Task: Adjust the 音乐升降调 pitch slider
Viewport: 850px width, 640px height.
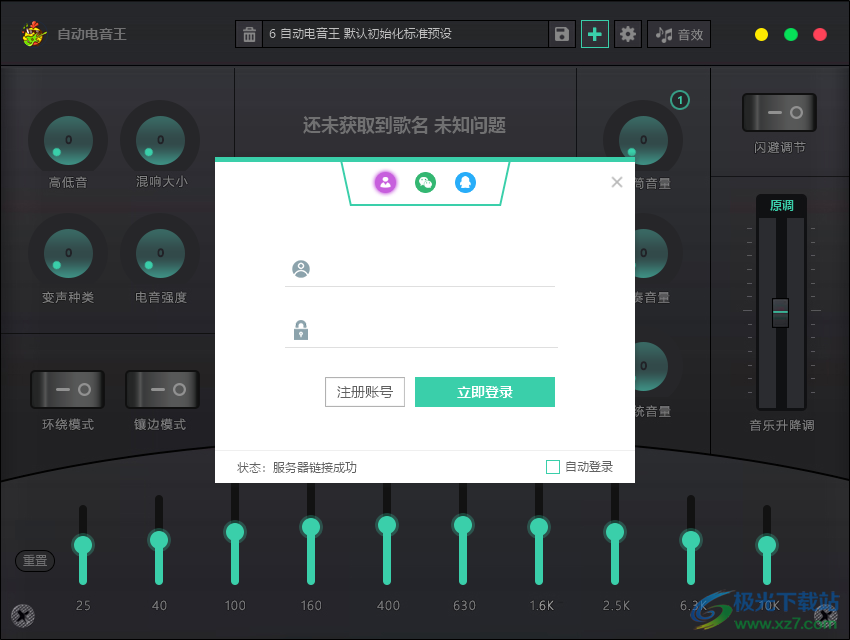Action: click(x=780, y=312)
